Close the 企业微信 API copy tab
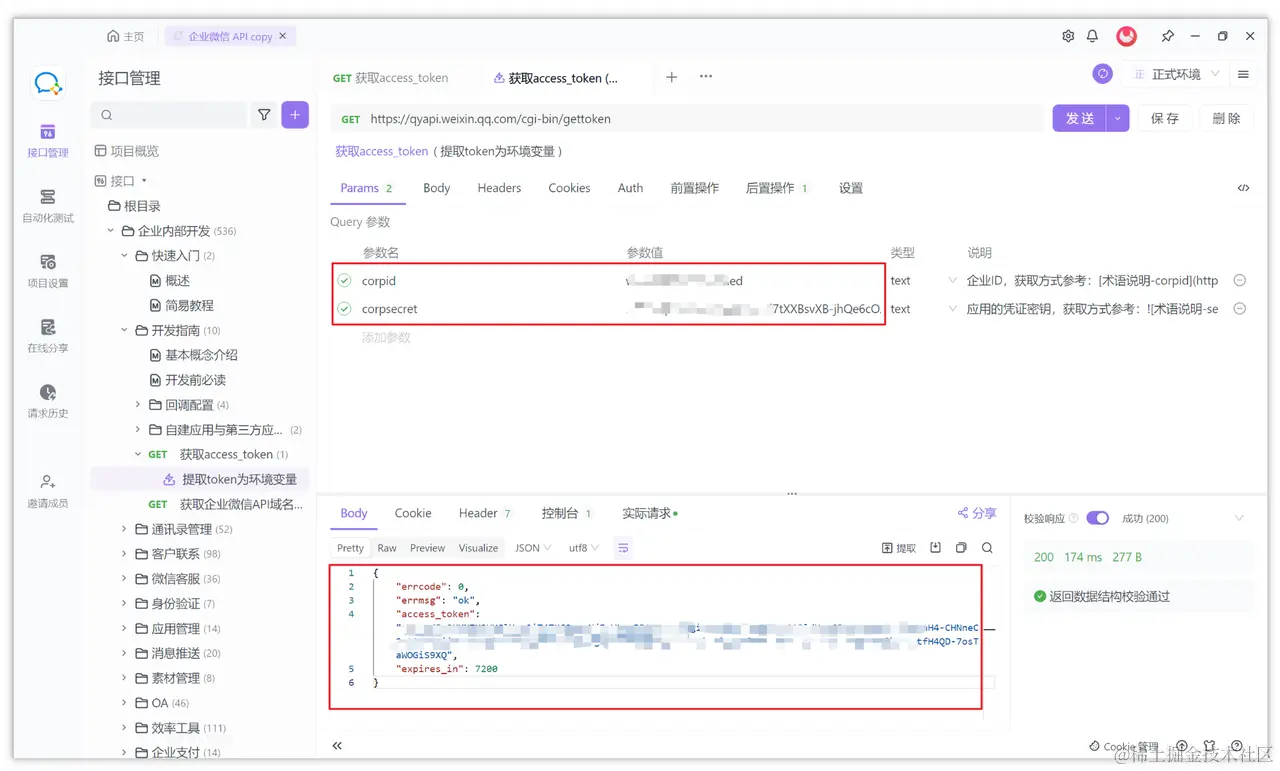1280x771 pixels. [283, 36]
